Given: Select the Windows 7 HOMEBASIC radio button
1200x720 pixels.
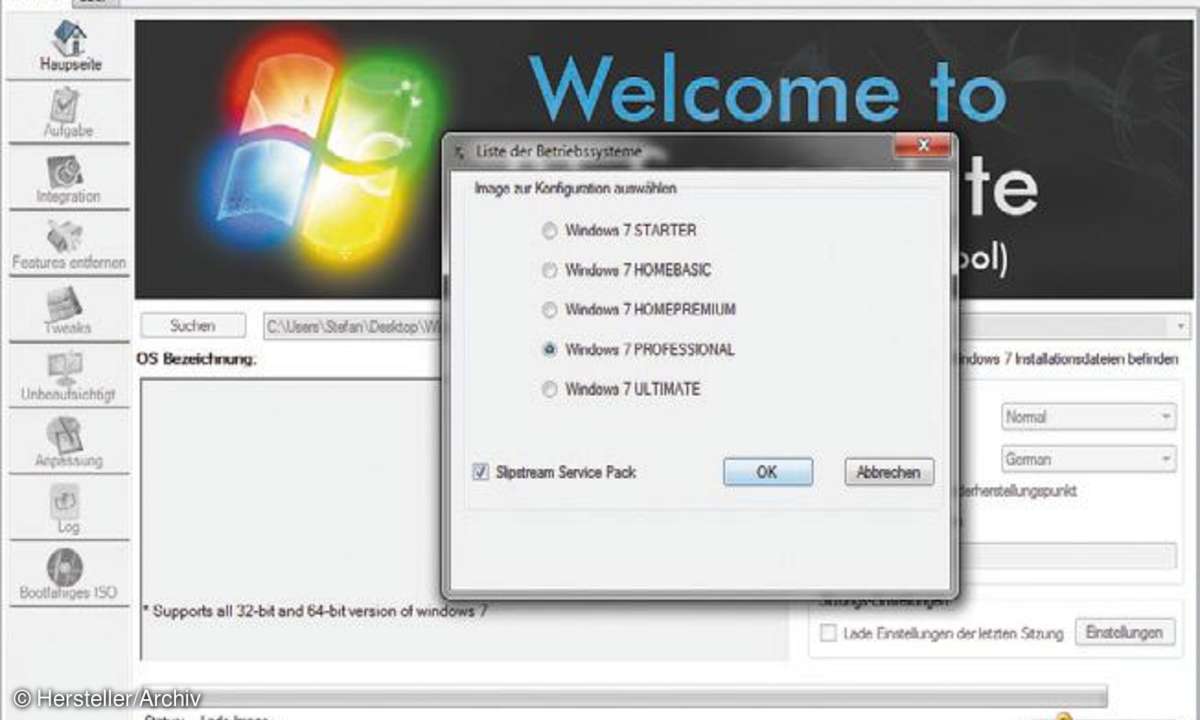Looking at the screenshot, I should [549, 271].
